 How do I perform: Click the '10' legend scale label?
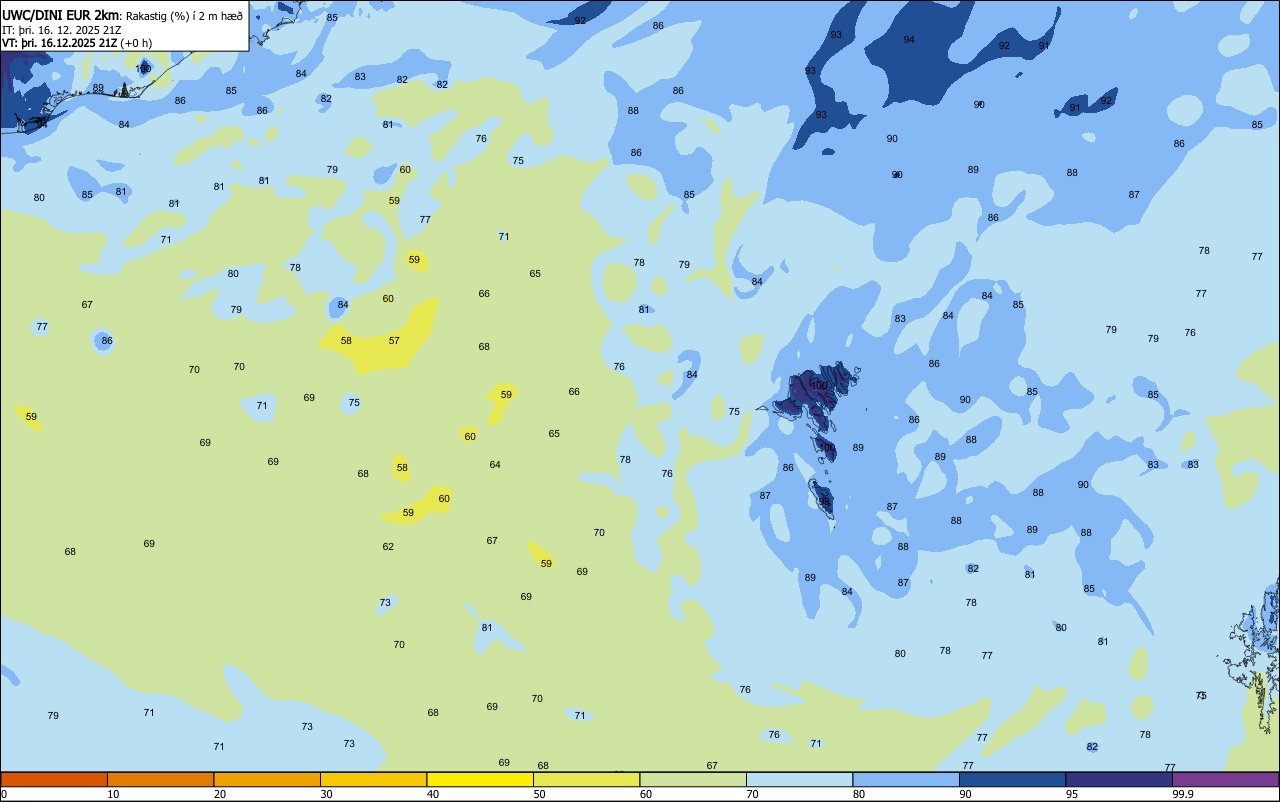coord(114,794)
